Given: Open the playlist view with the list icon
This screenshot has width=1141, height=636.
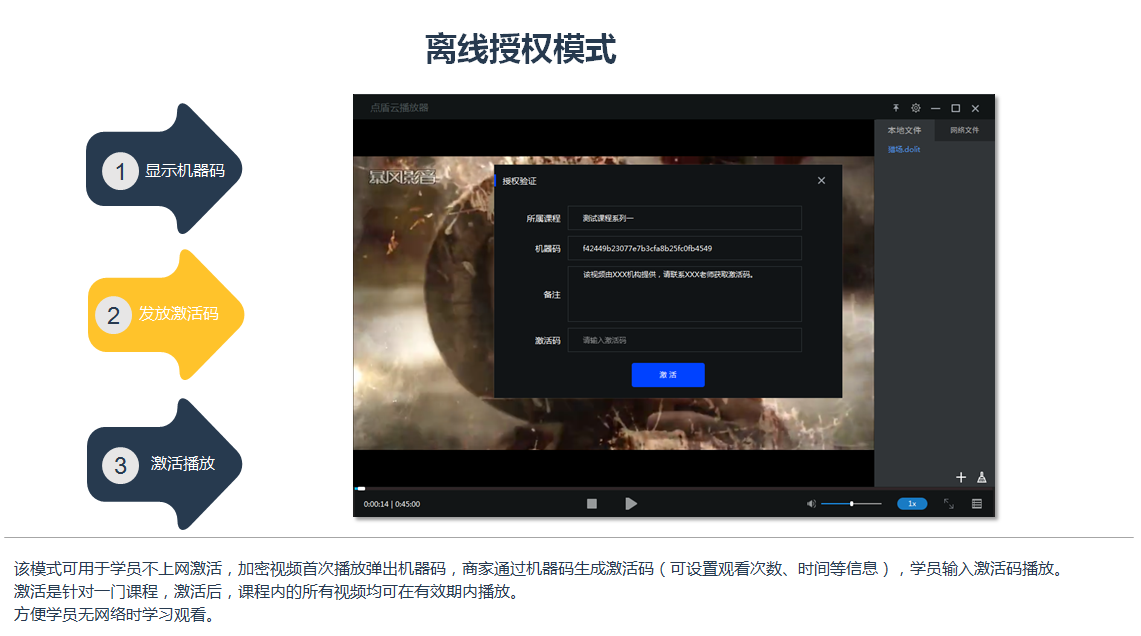Looking at the screenshot, I should [x=975, y=504].
